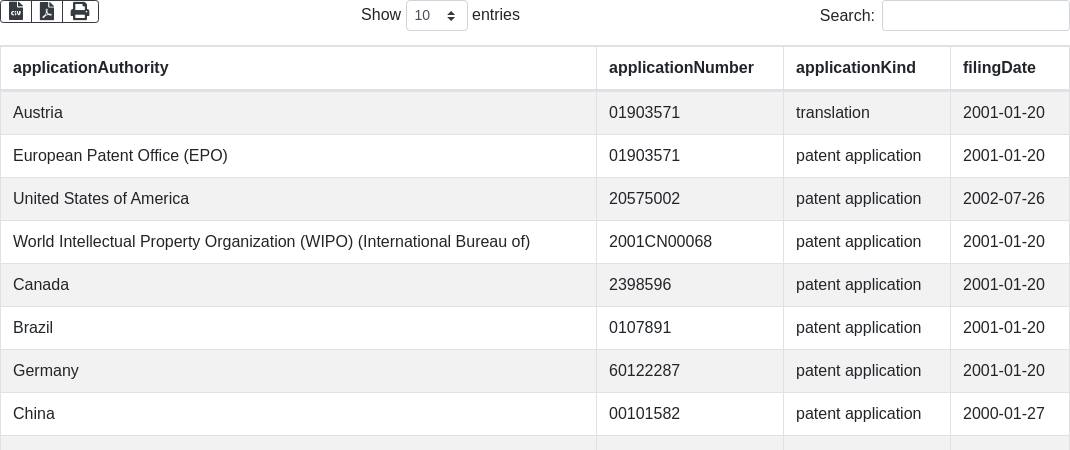Screen dimensions: 1070x450
Task: Sort by applicationNumber column header
Action: point(681,68)
